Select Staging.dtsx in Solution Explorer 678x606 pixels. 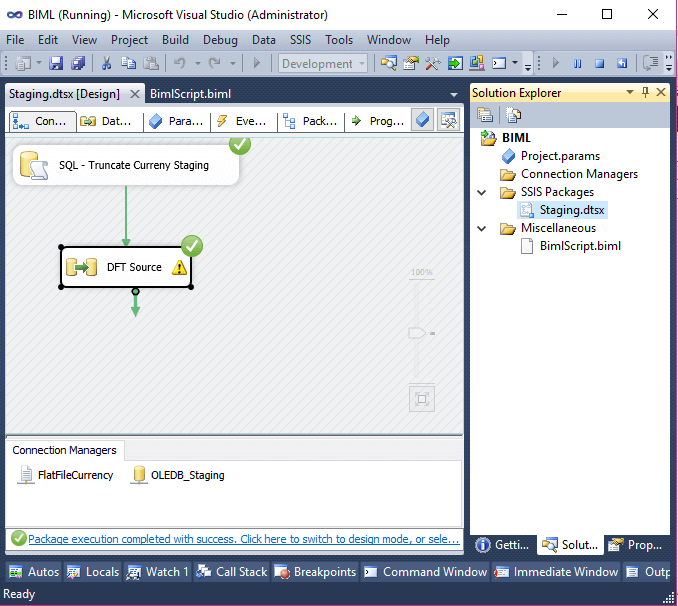pyautogui.click(x=563, y=210)
